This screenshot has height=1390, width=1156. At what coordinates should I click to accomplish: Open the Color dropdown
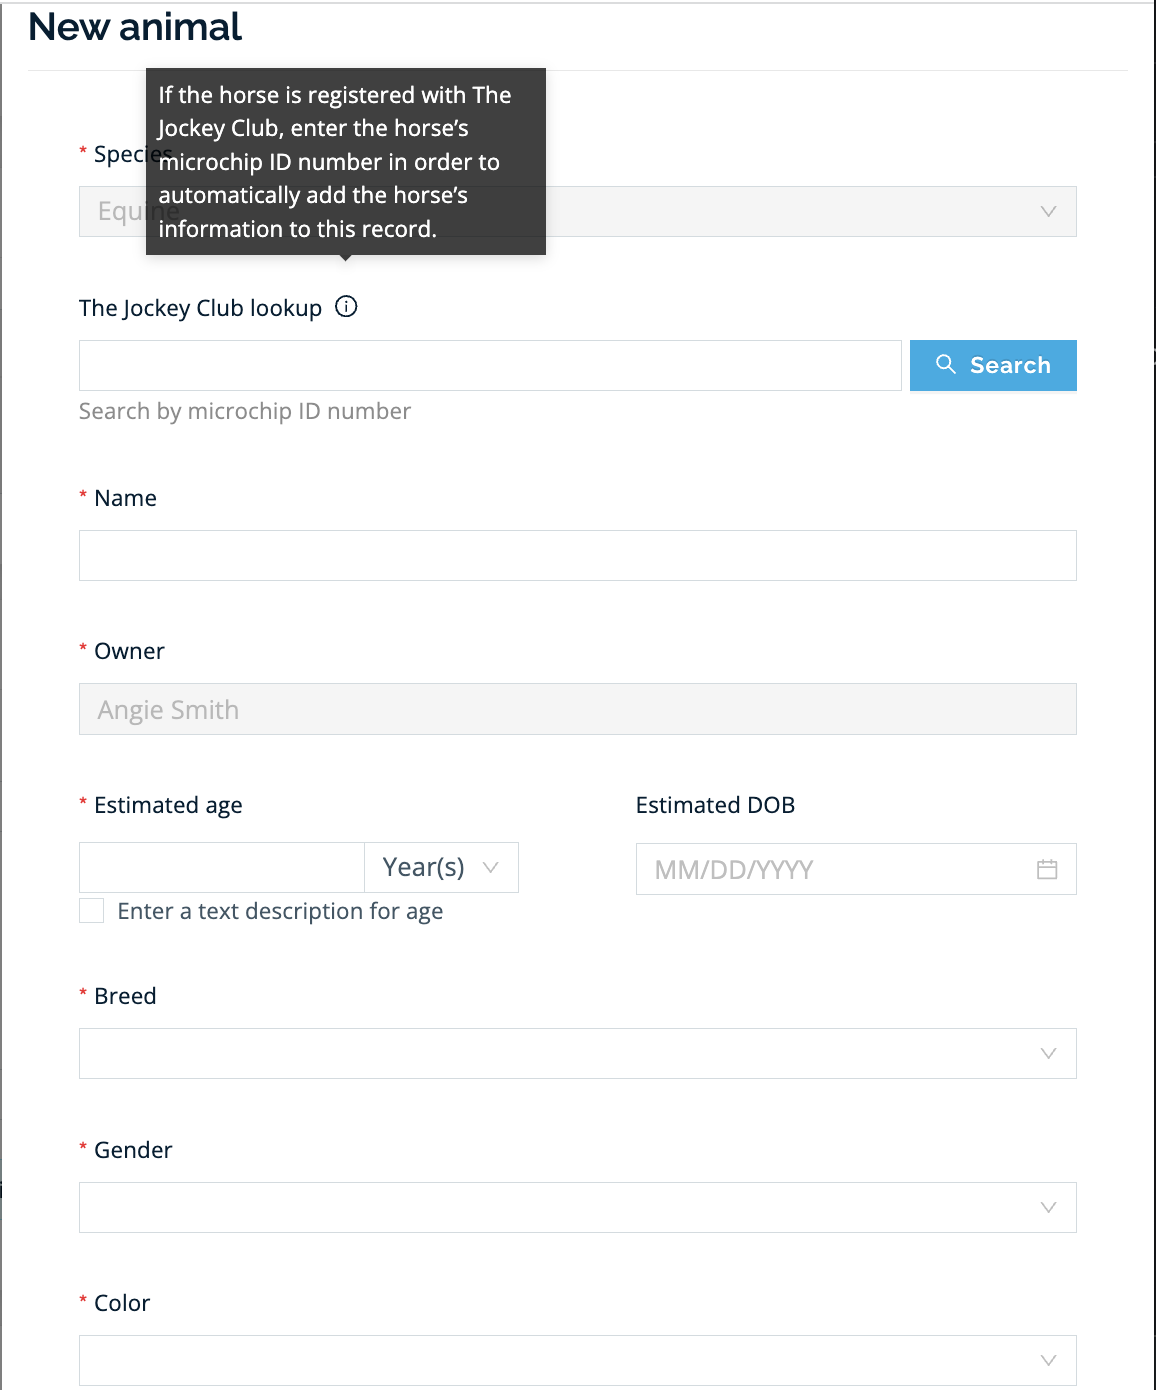[x=578, y=1360]
